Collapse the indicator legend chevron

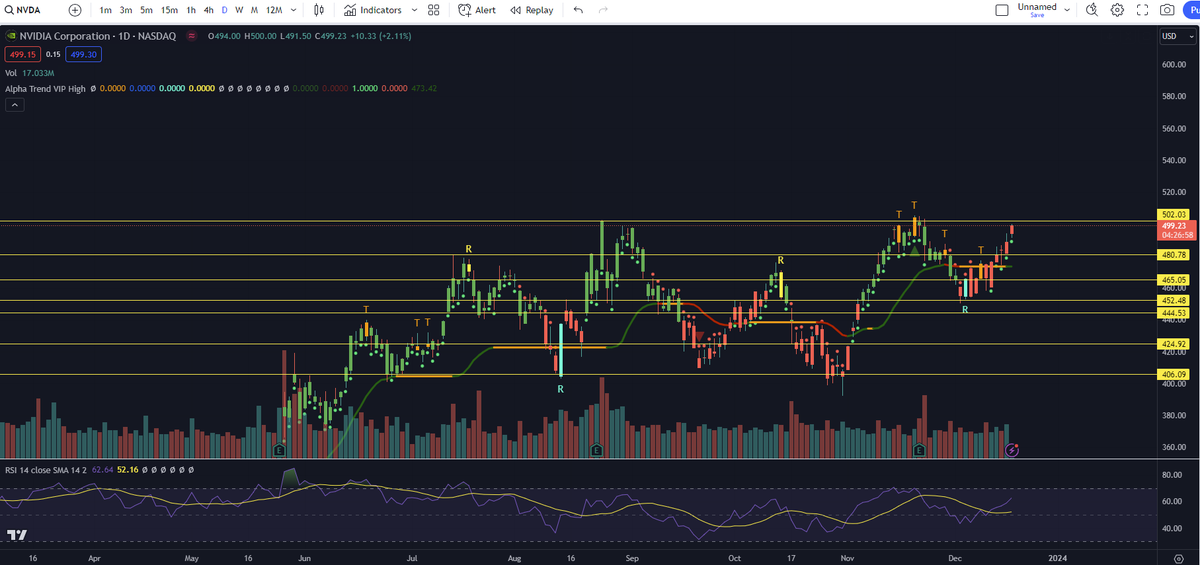(14, 103)
